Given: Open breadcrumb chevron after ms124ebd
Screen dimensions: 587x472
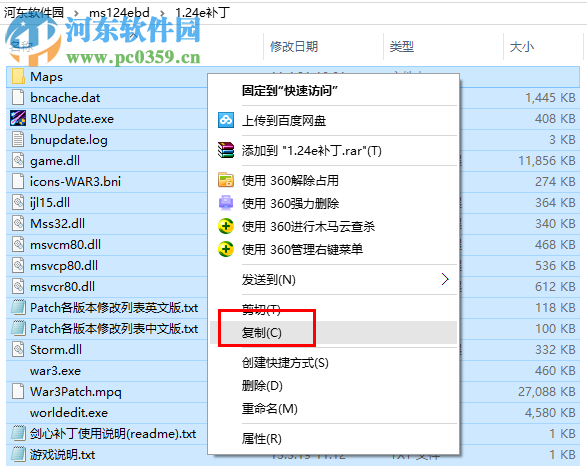Looking at the screenshot, I should pos(162,13).
